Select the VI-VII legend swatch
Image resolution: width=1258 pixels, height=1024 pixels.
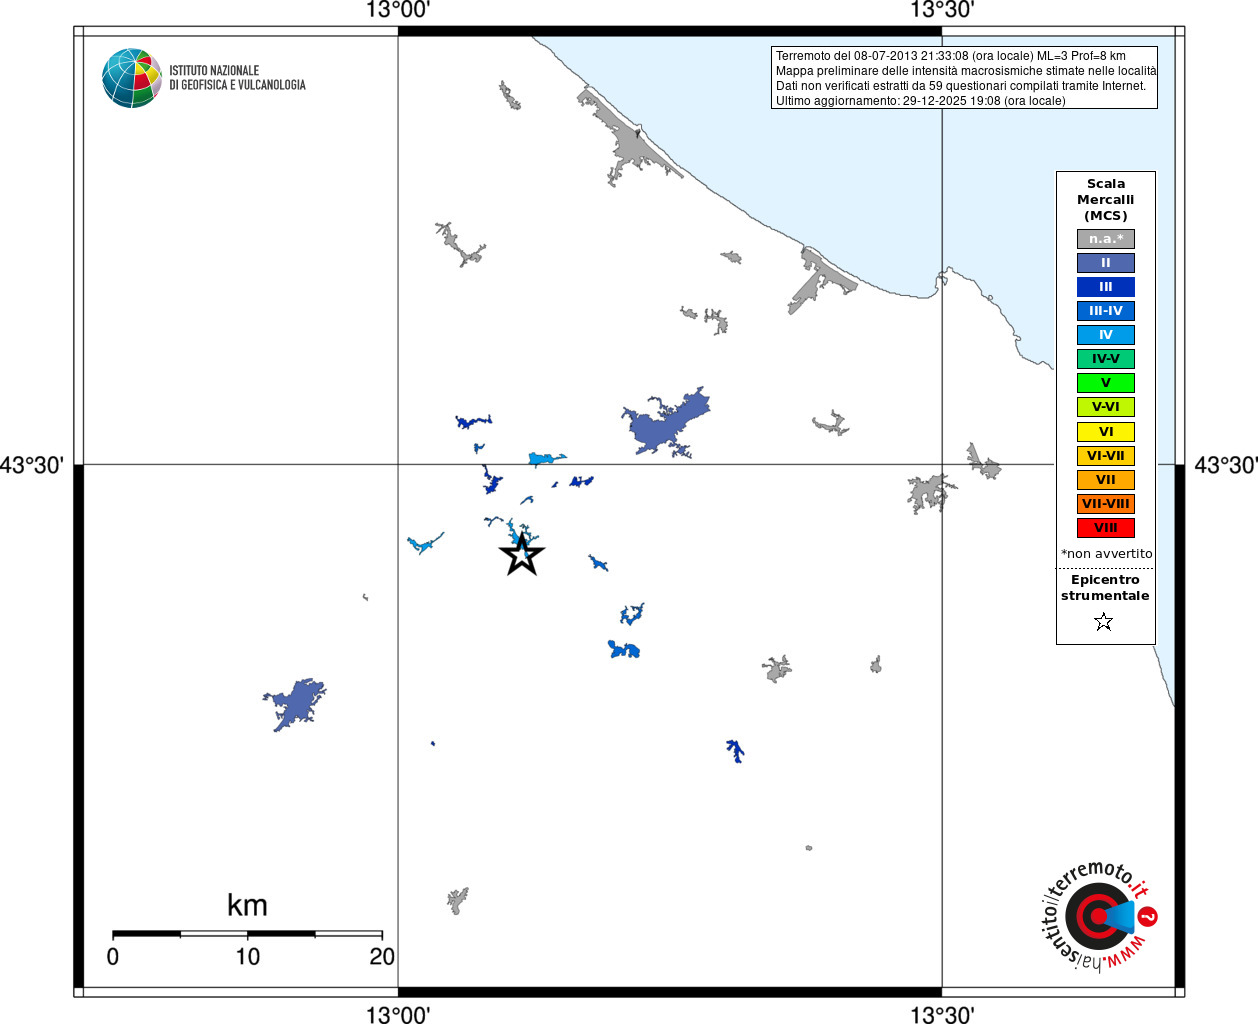pyautogui.click(x=1105, y=456)
